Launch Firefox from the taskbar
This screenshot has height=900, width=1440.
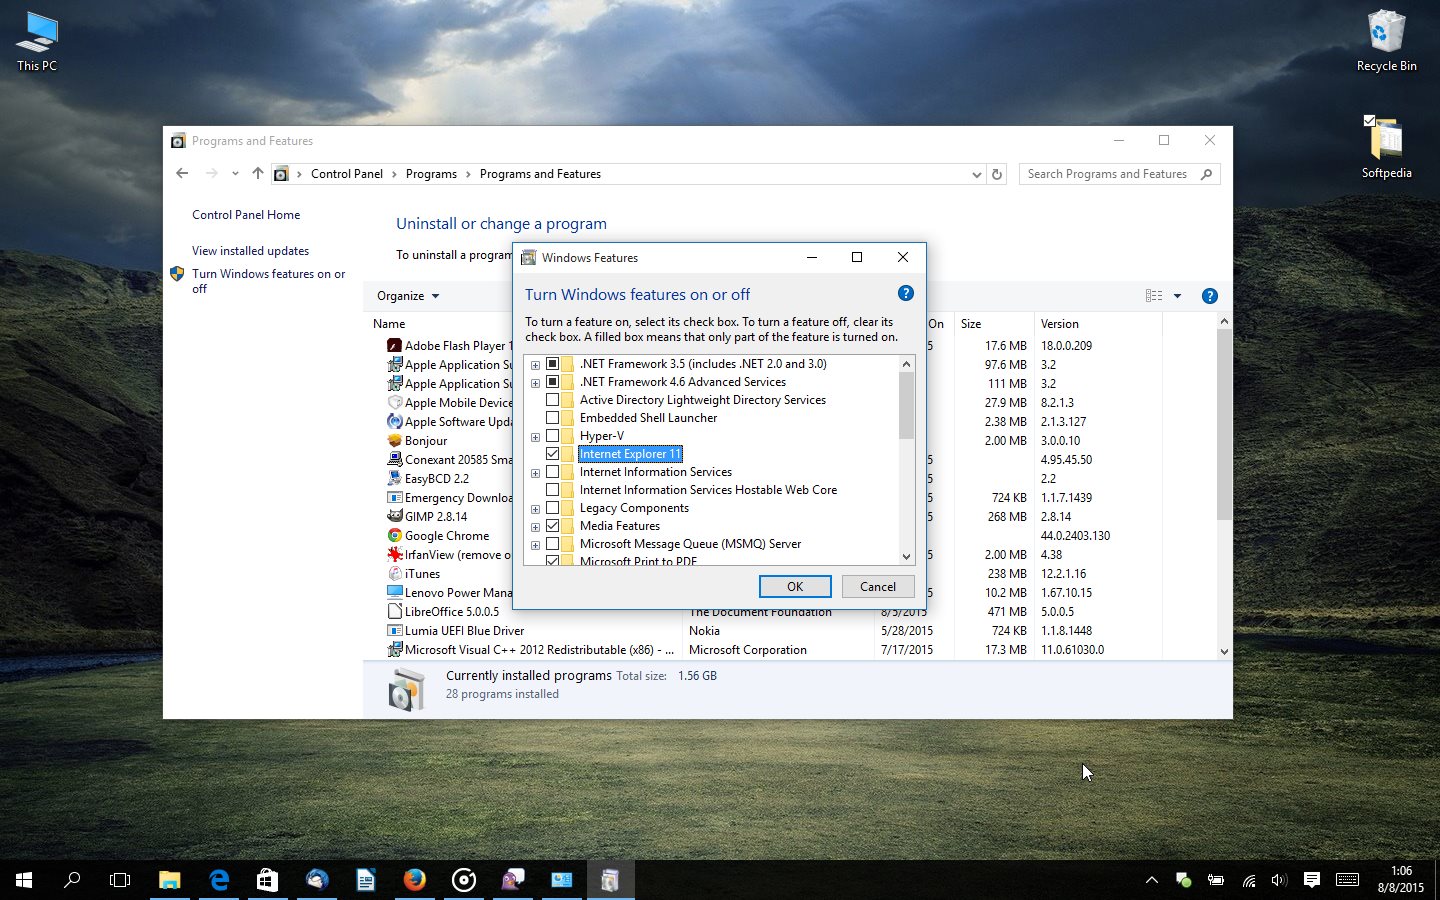414,880
